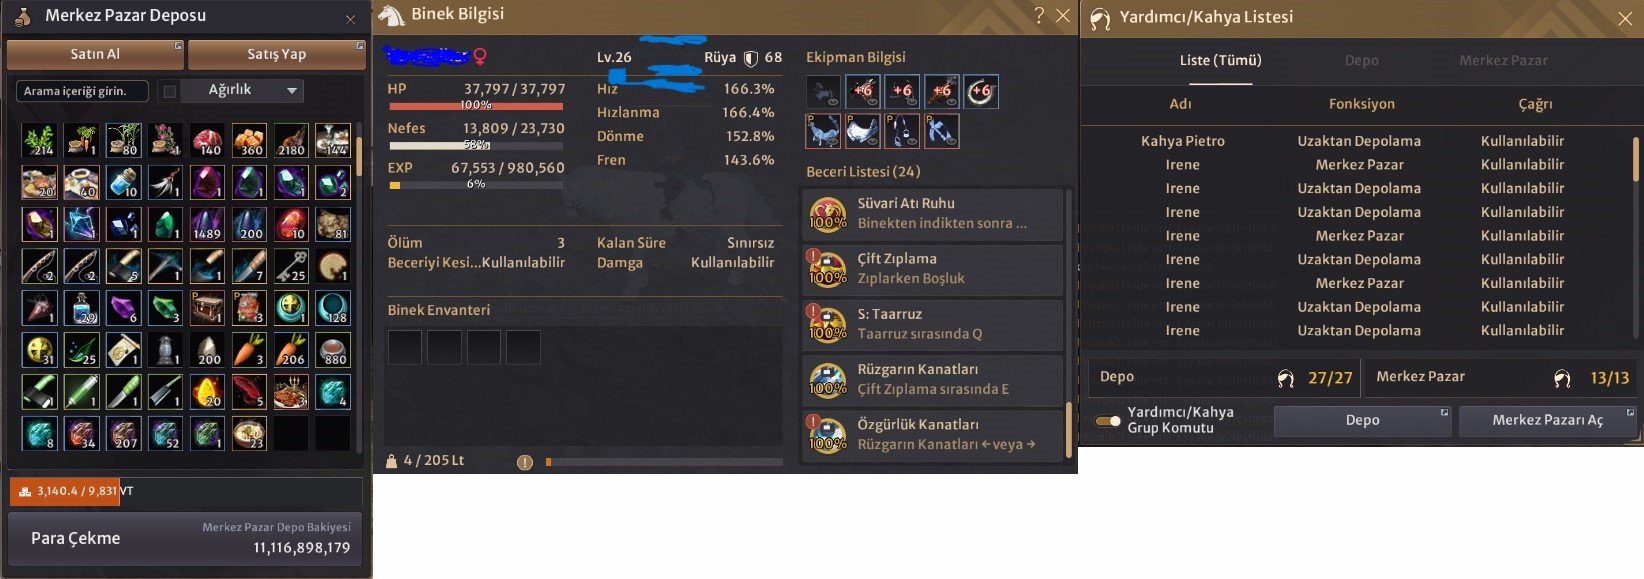This screenshot has width=1644, height=579.
Task: Switch to the Merkez Pazar tab
Action: coord(1502,61)
